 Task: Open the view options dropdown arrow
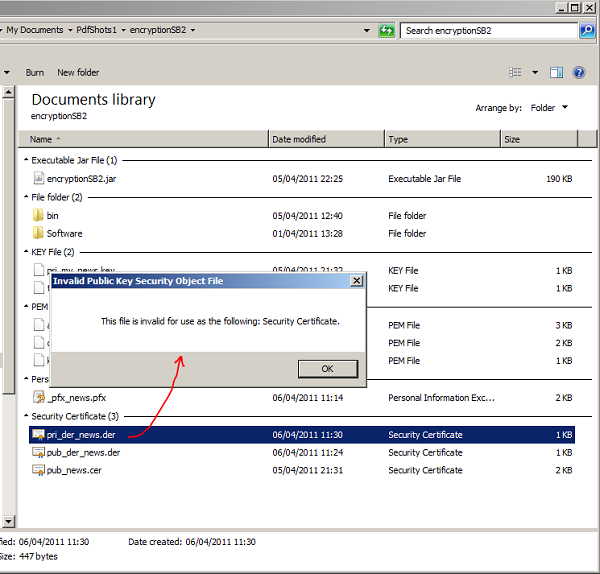pos(535,72)
